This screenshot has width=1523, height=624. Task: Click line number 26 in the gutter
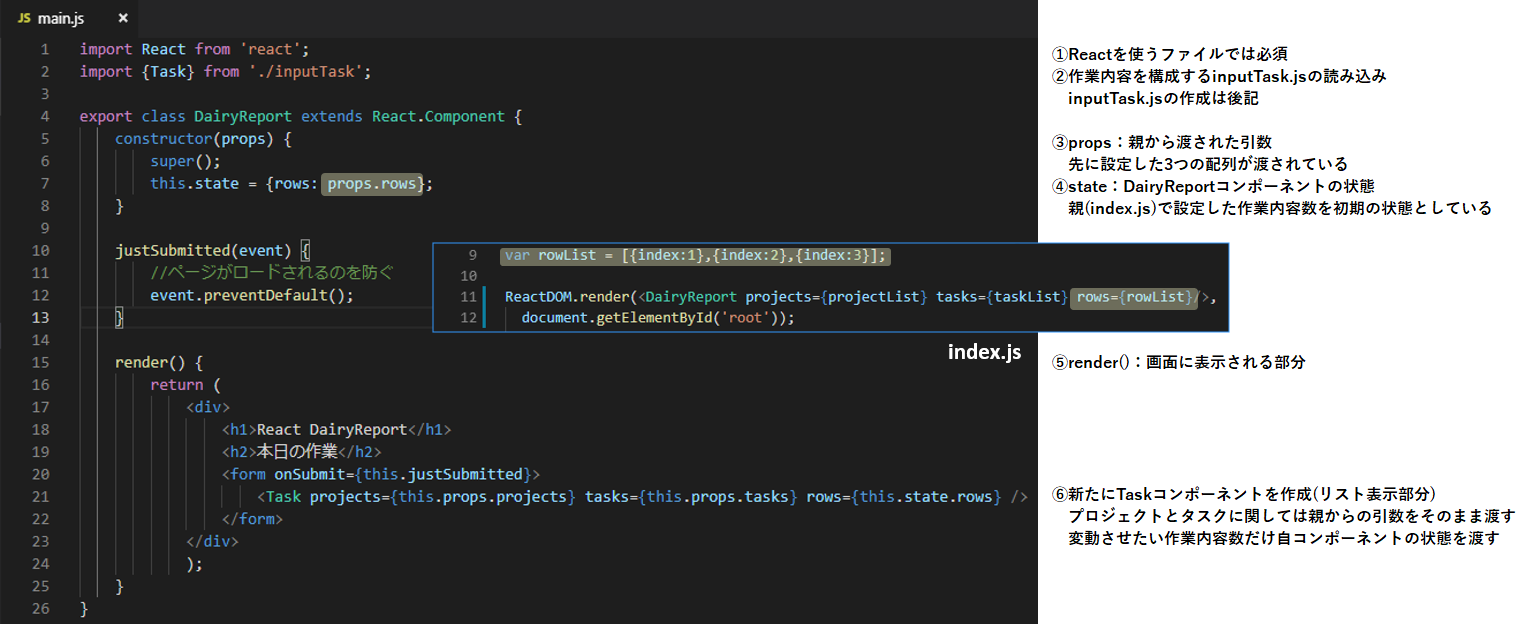pos(40,608)
